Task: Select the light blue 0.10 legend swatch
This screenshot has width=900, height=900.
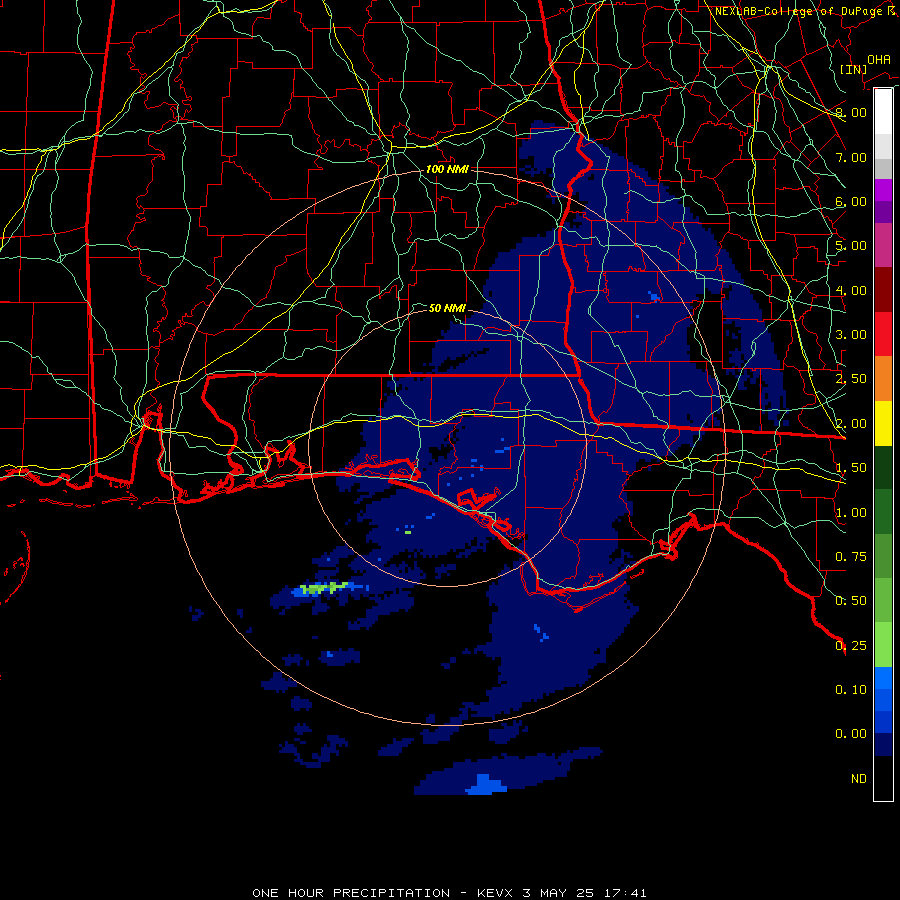Action: pos(883,678)
